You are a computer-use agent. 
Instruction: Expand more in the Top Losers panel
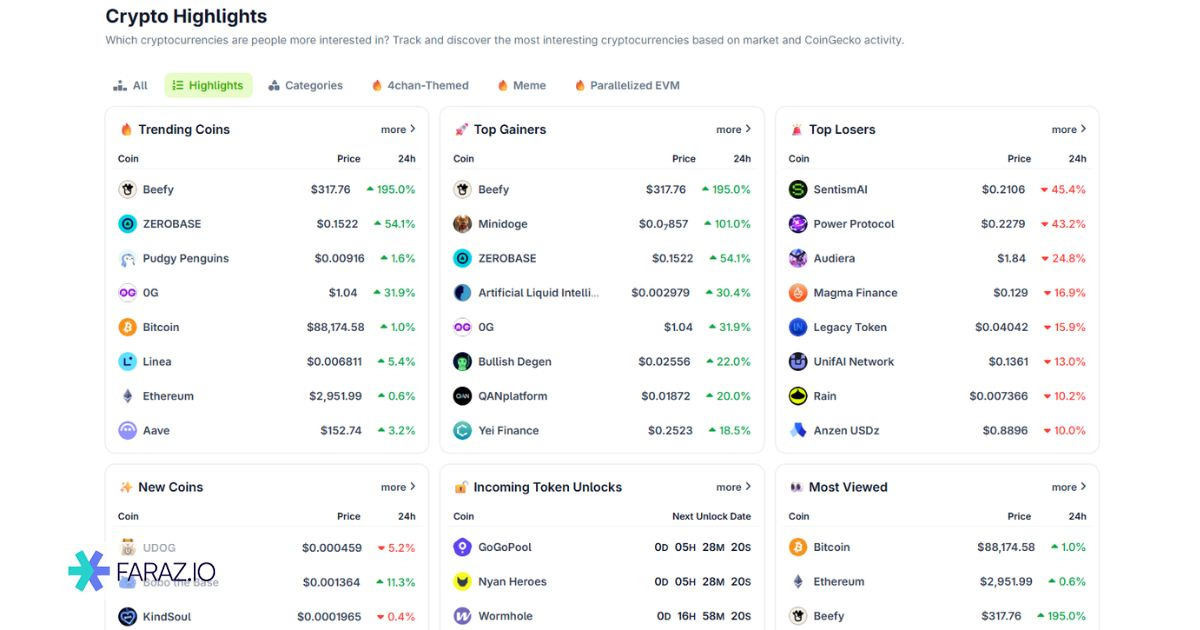[x=1068, y=130]
